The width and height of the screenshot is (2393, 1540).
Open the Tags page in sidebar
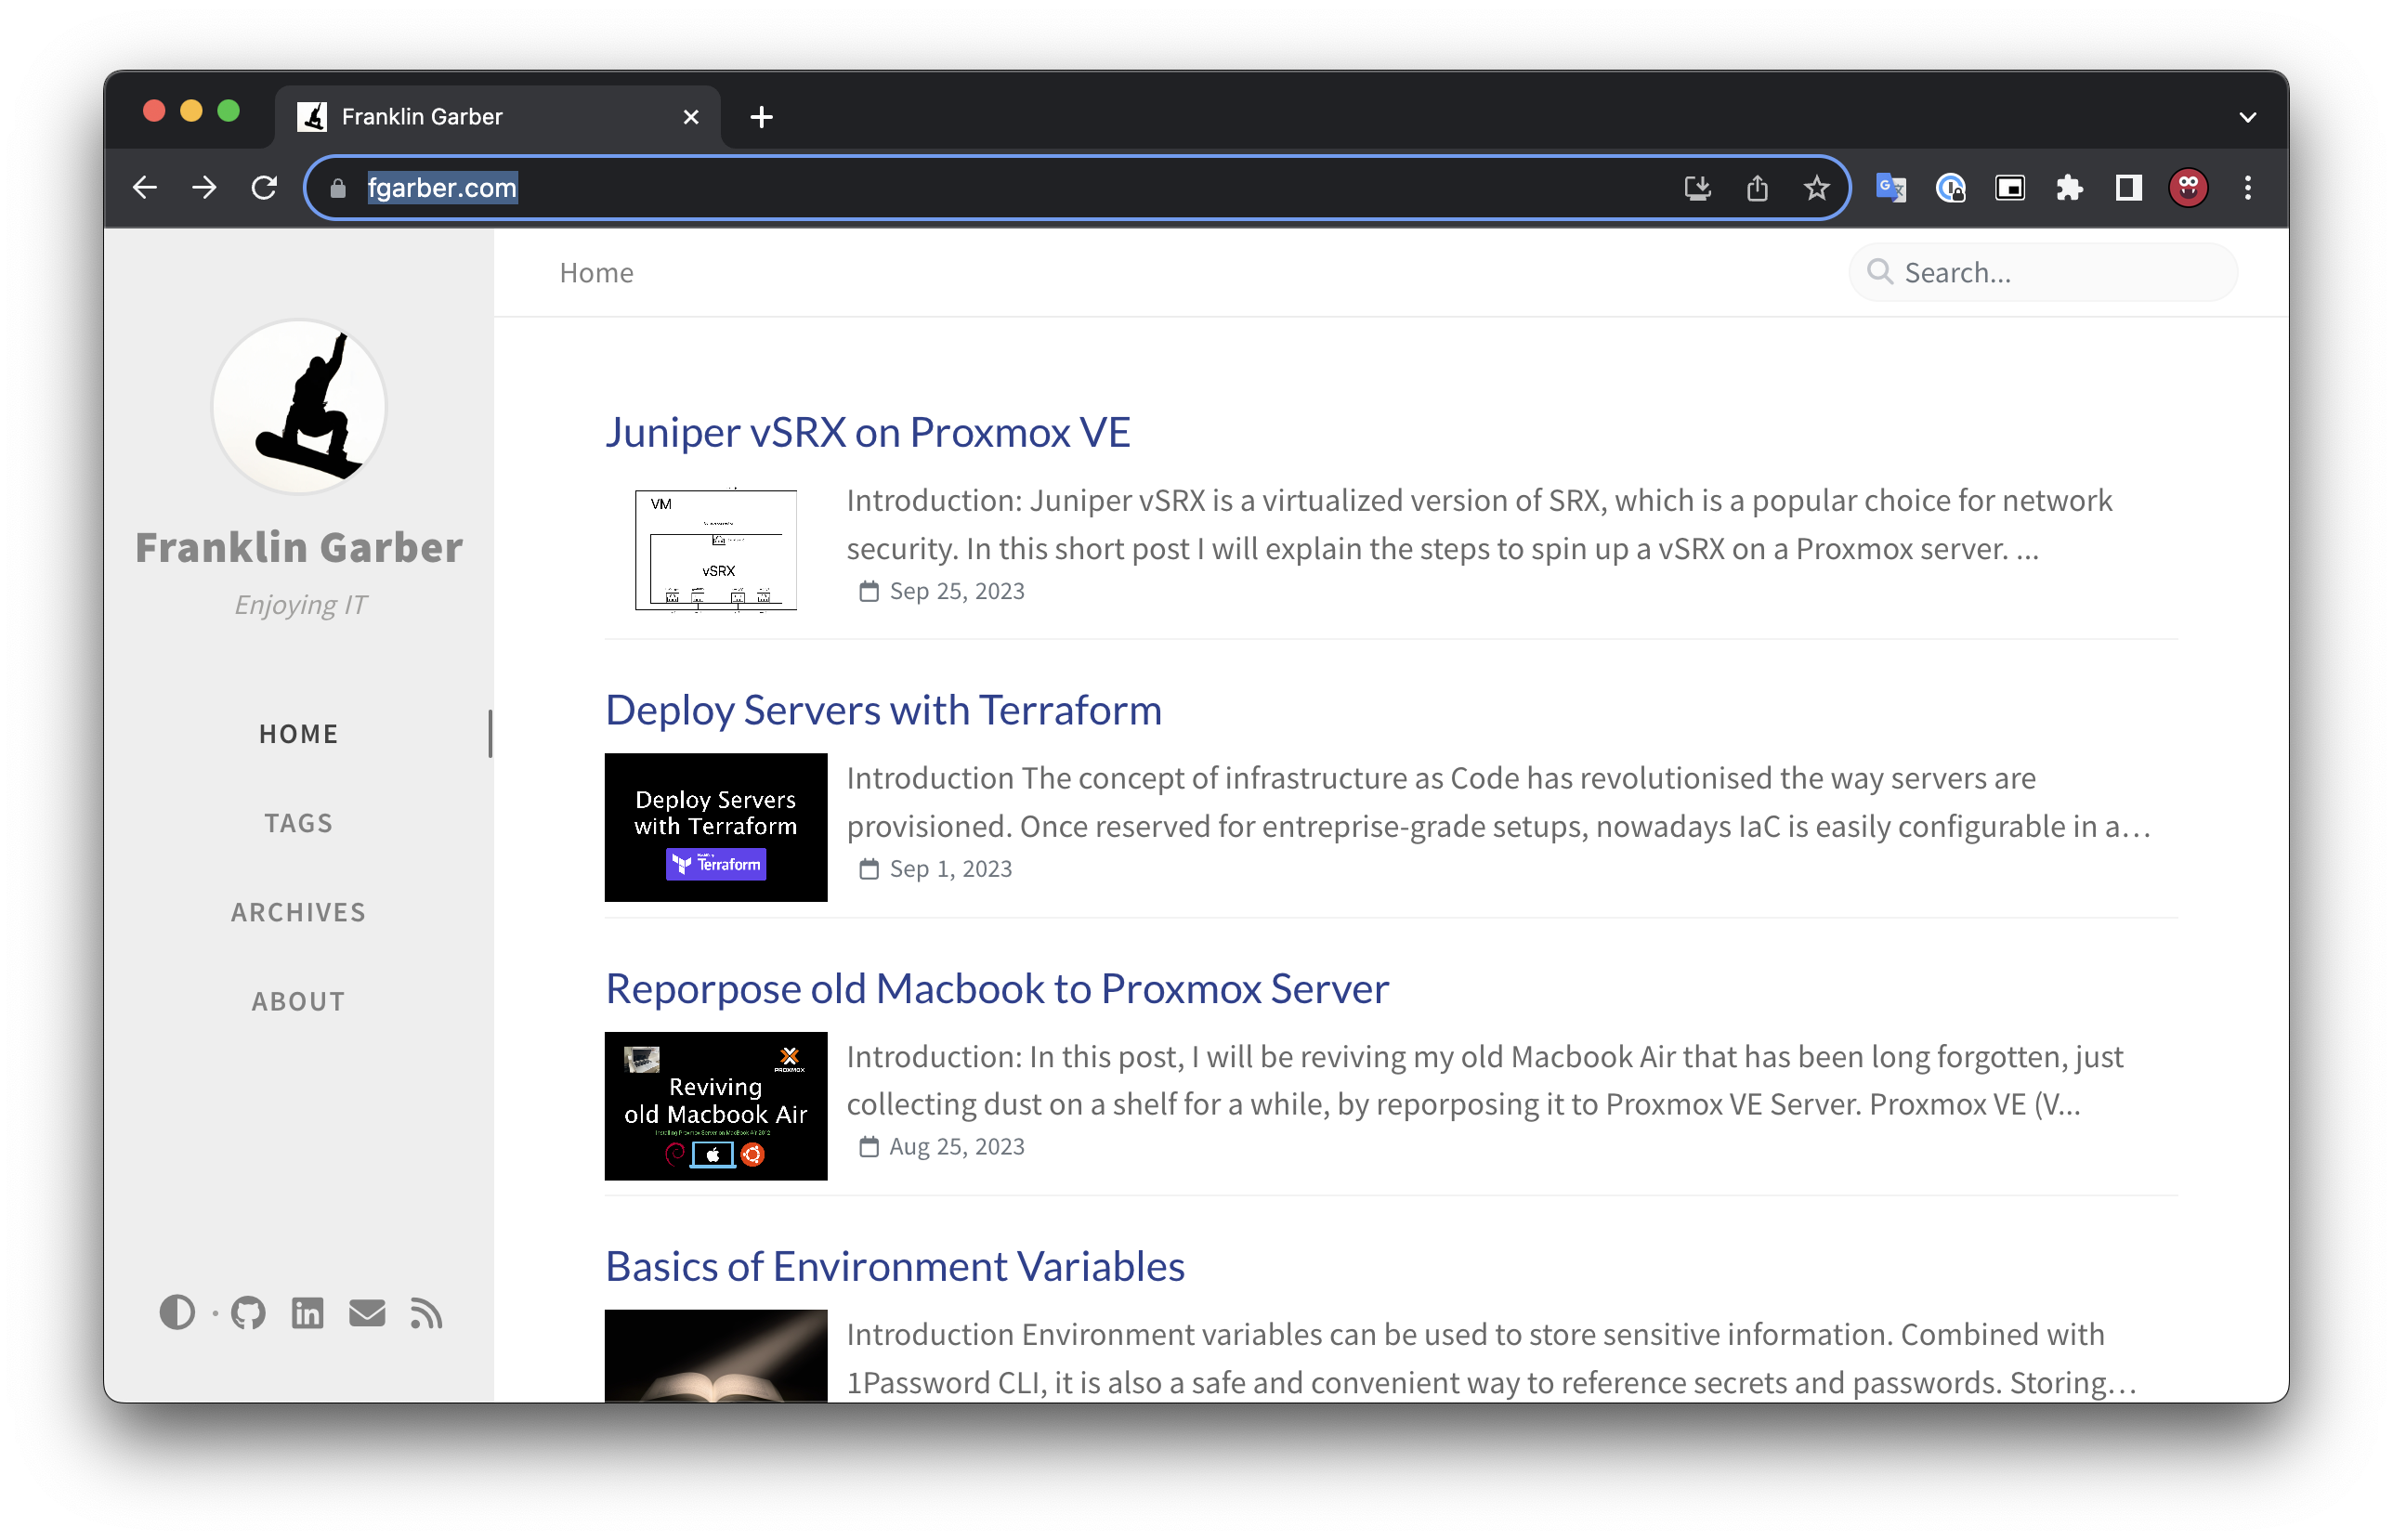coord(298,823)
